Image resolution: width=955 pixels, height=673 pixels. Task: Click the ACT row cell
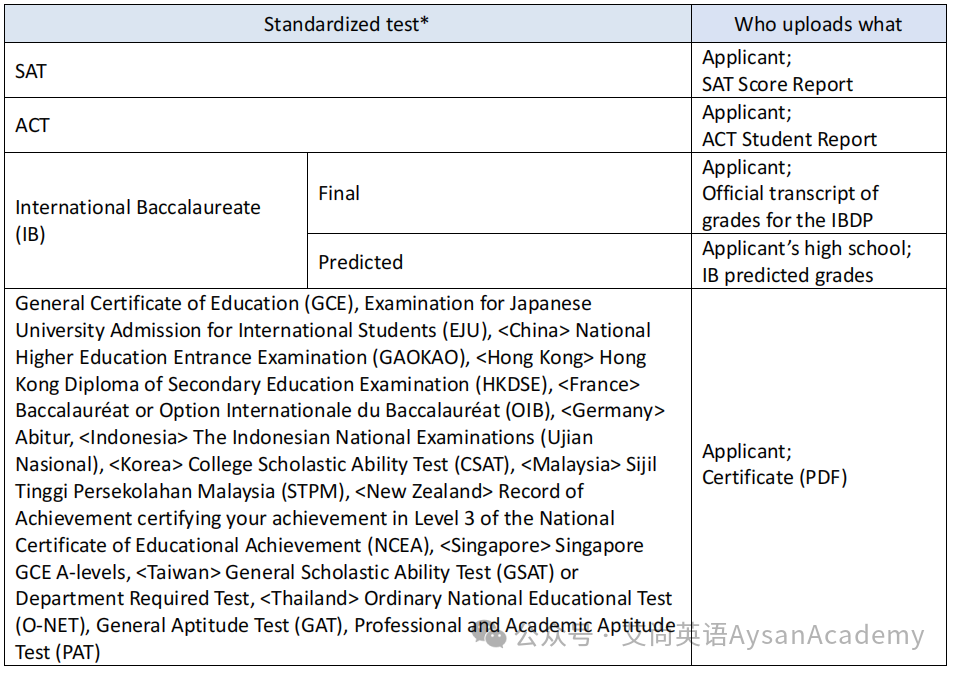pyautogui.click(x=348, y=125)
